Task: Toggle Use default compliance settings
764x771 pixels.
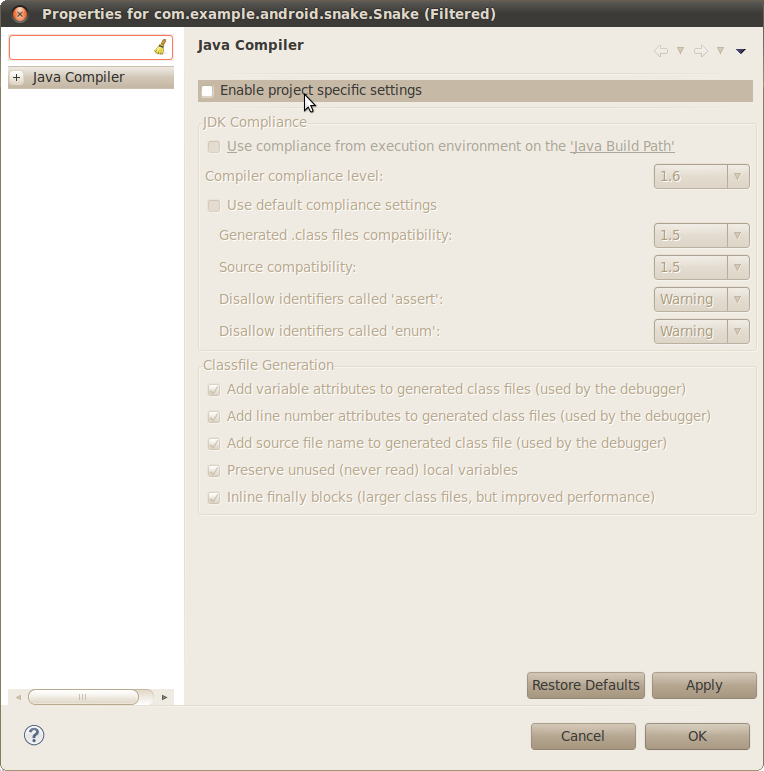Action: [214, 206]
